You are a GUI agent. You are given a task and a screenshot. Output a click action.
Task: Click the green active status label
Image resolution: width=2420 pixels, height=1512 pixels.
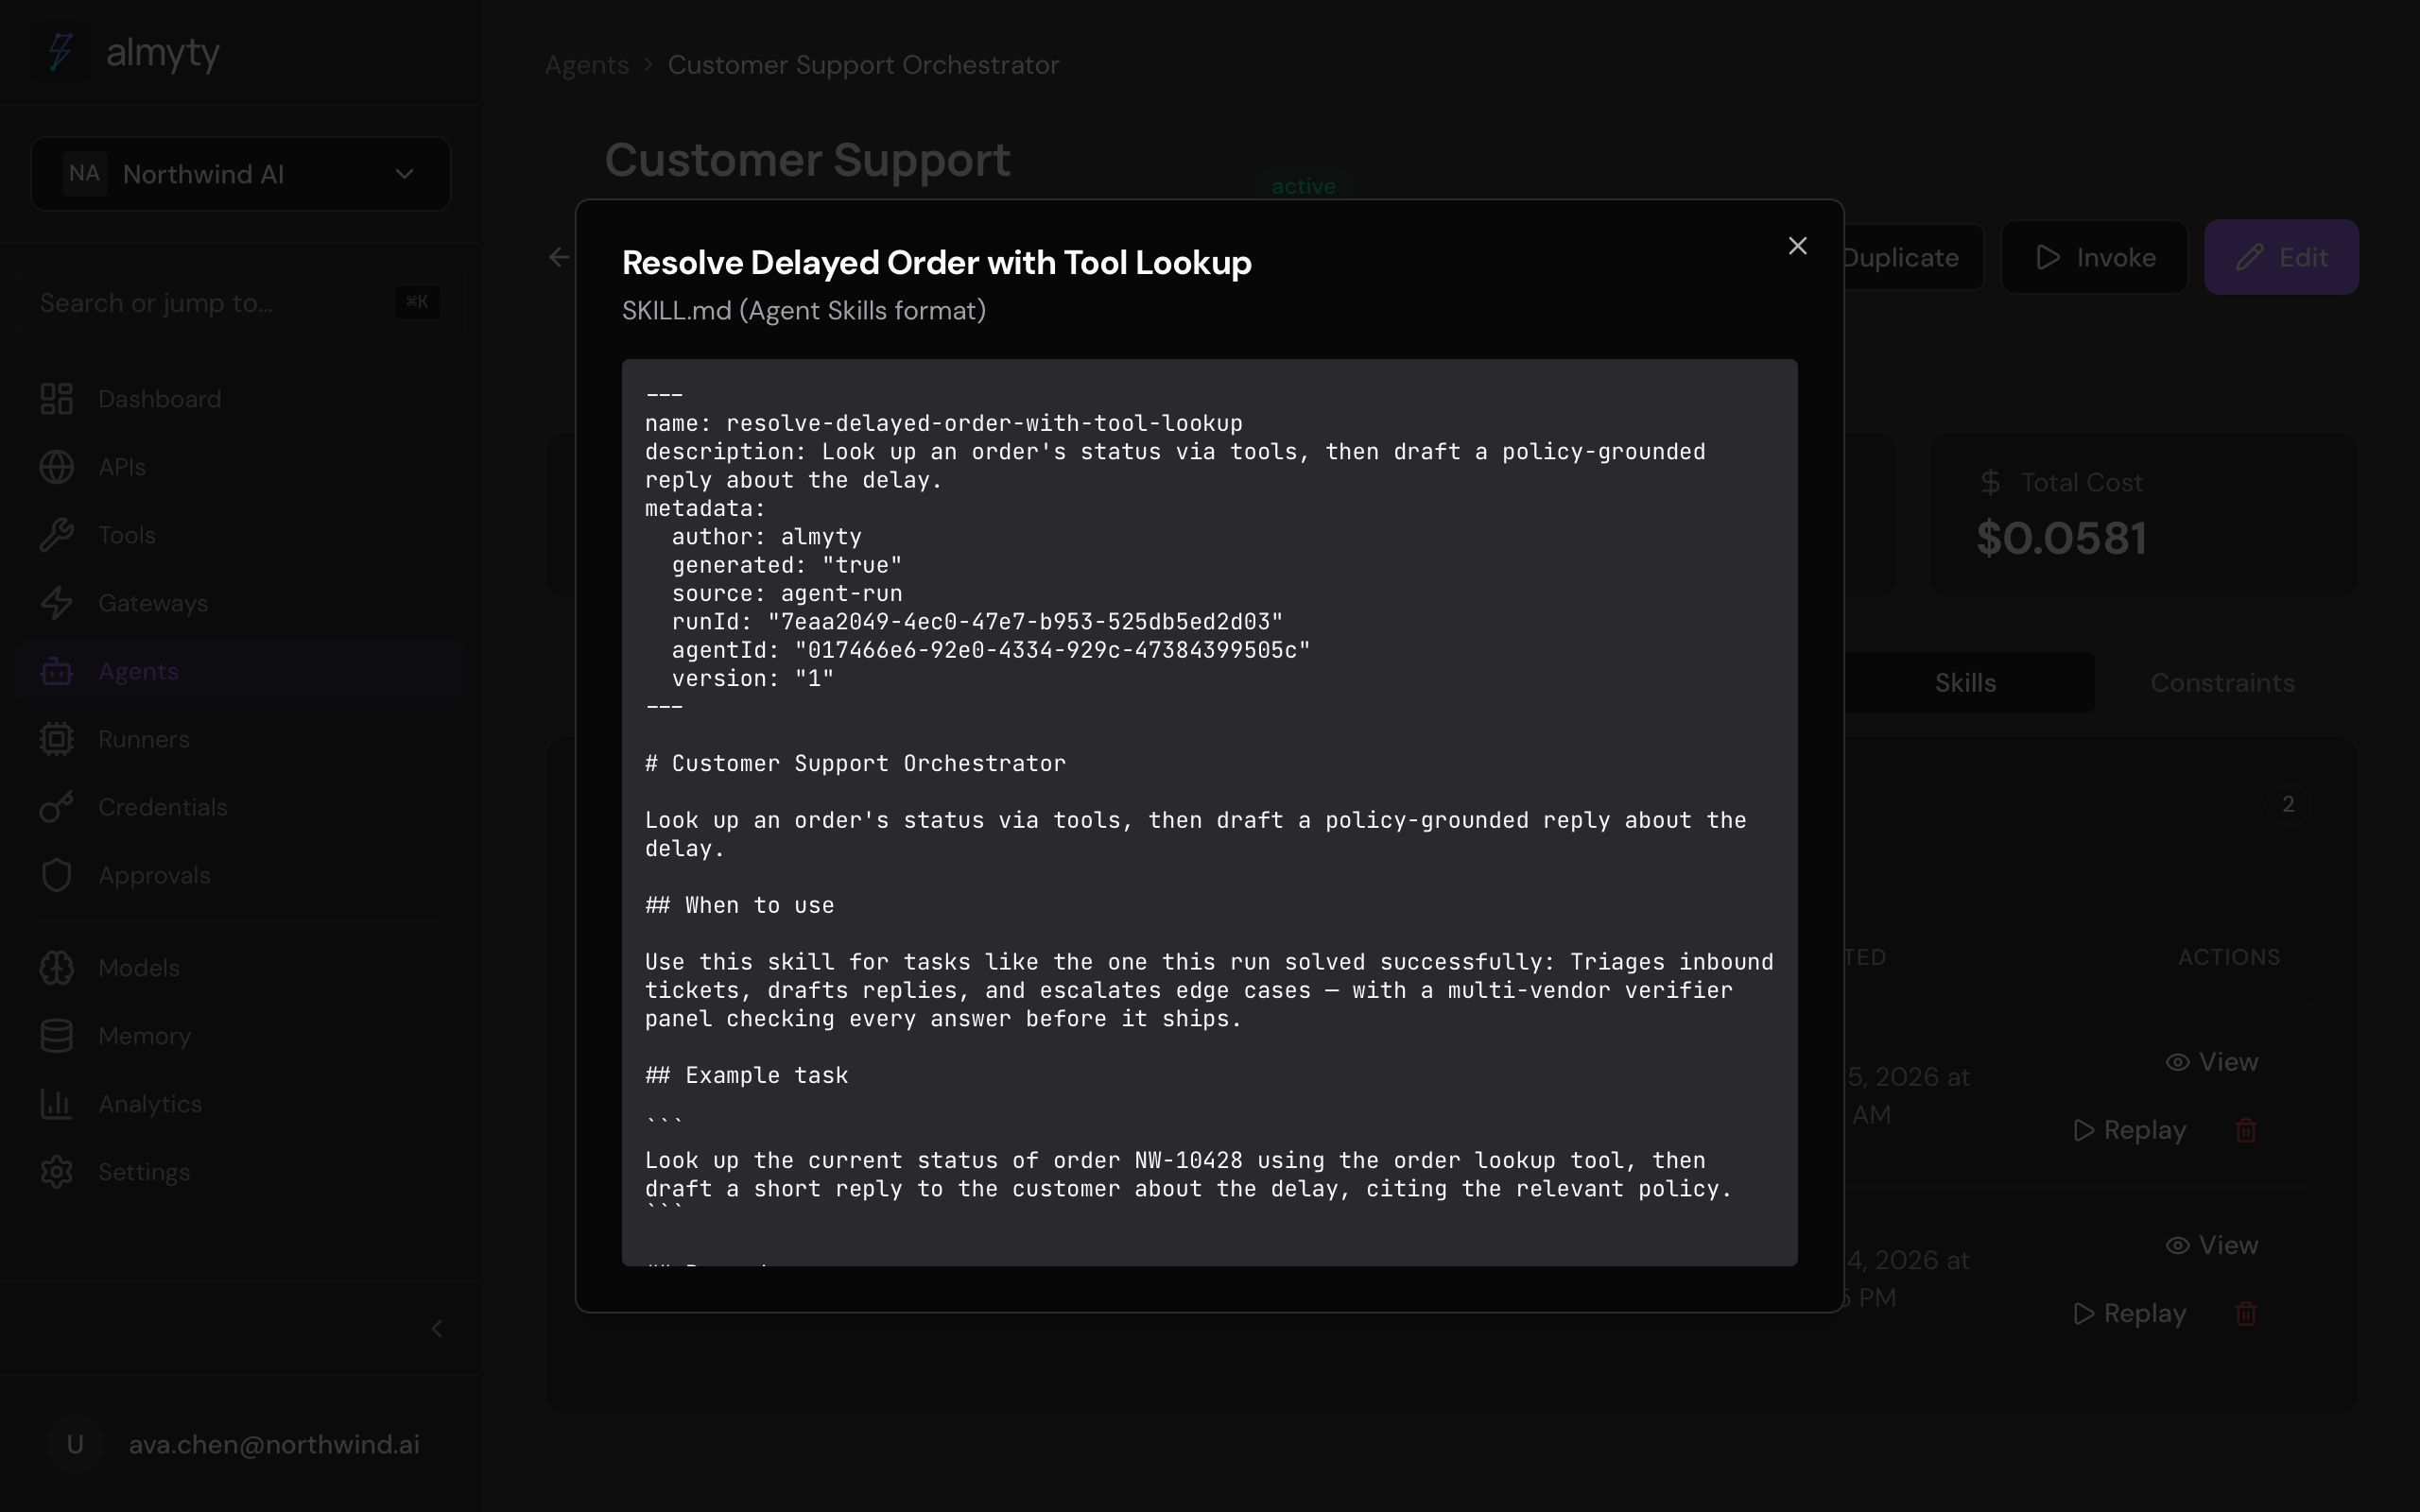[x=1303, y=187]
